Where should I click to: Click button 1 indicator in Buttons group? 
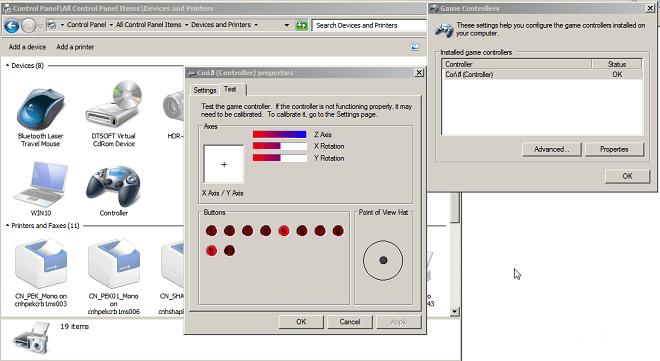pos(211,231)
